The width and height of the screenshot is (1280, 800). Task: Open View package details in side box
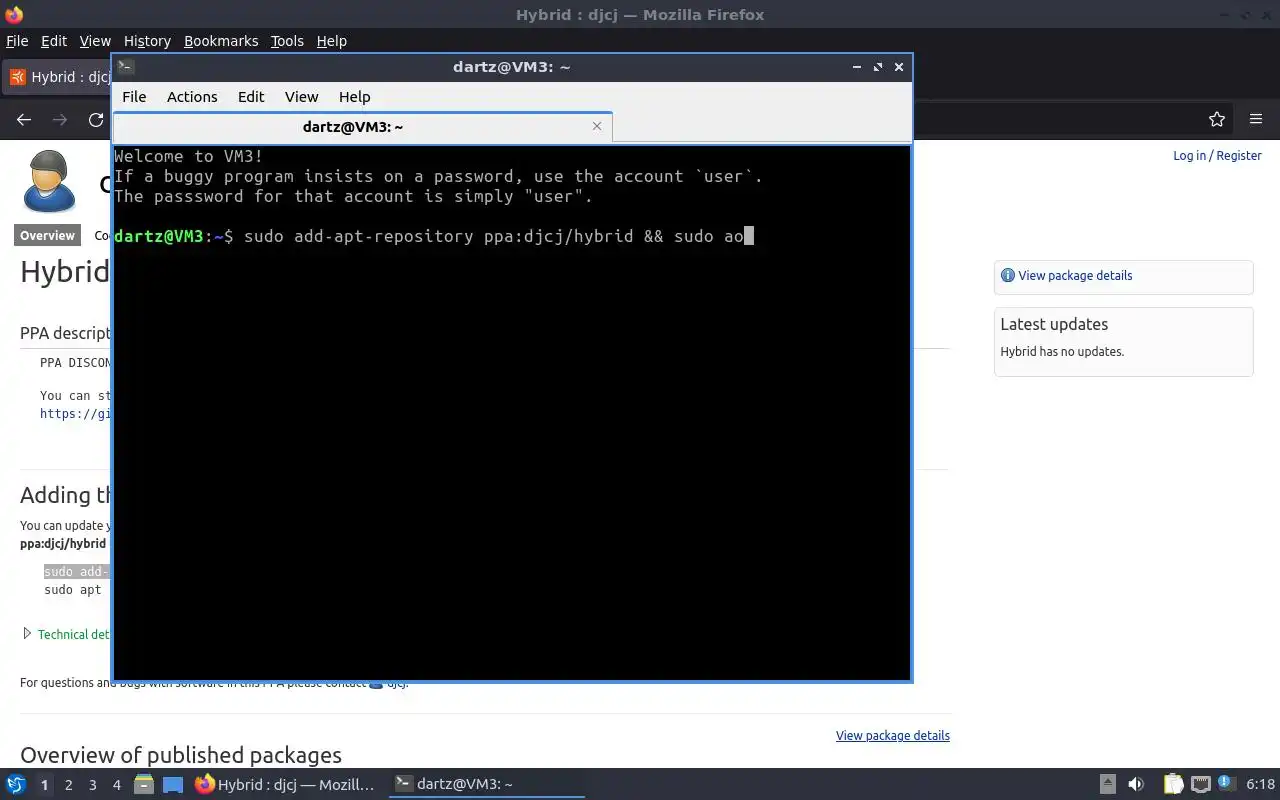1075,276
